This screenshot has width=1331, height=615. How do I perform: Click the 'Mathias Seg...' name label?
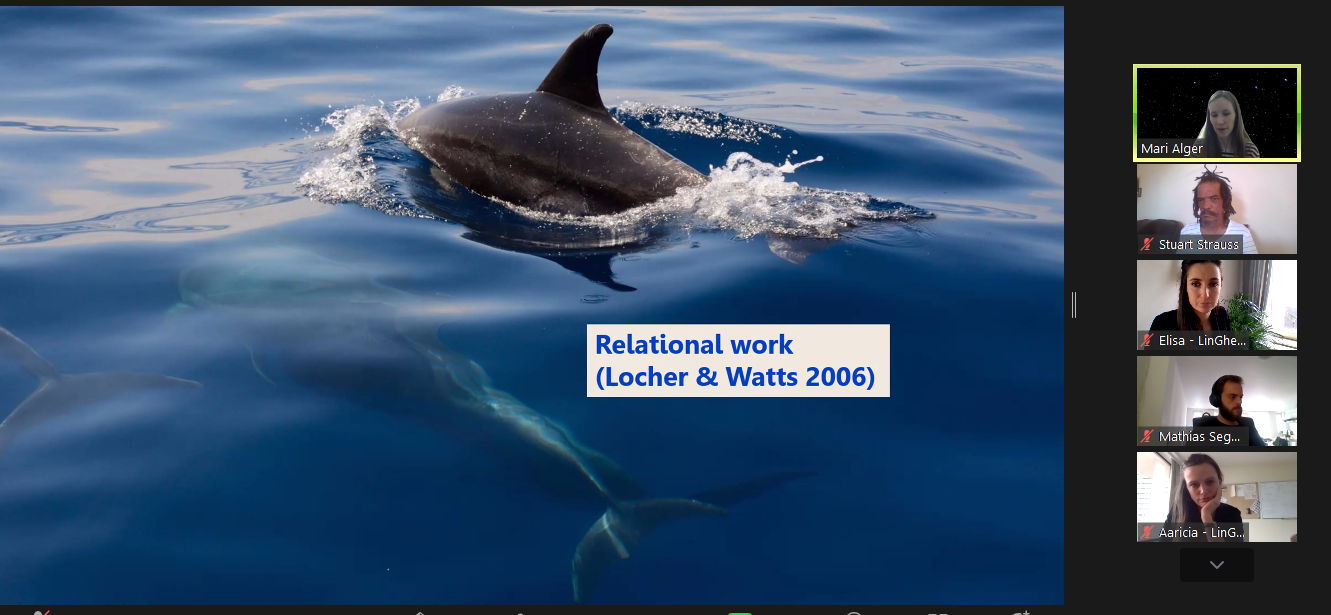click(1200, 437)
